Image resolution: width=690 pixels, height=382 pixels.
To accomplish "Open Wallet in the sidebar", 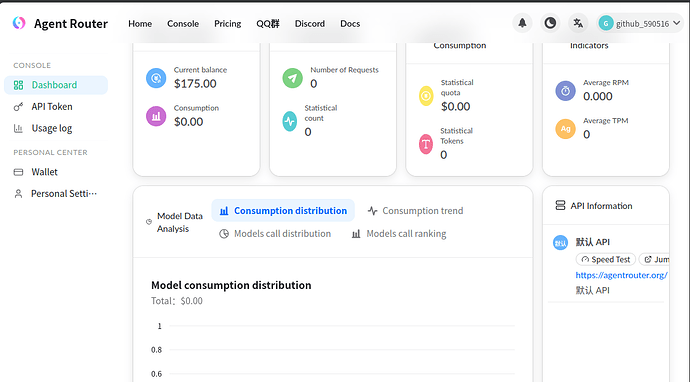I will pyautogui.click(x=56, y=172).
